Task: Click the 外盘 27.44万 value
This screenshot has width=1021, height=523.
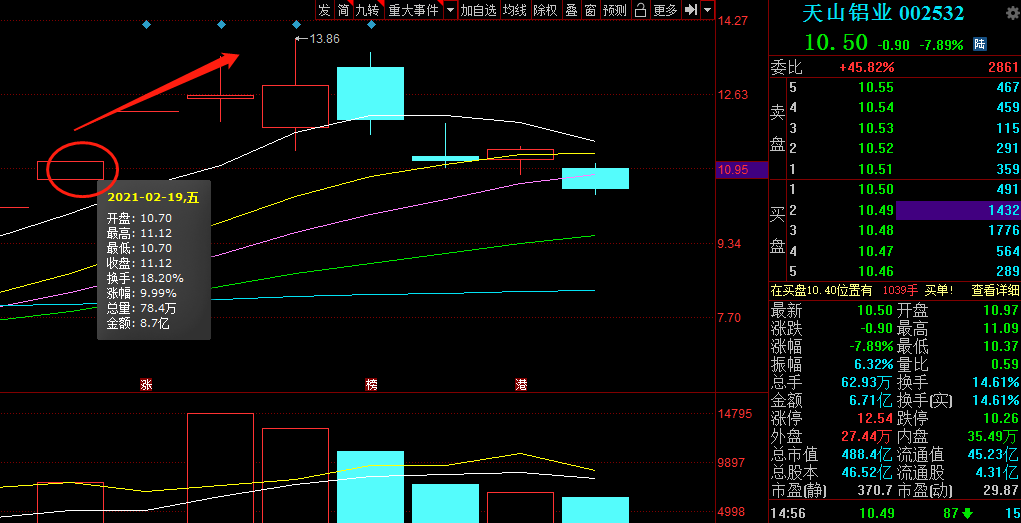Action: (x=867, y=436)
